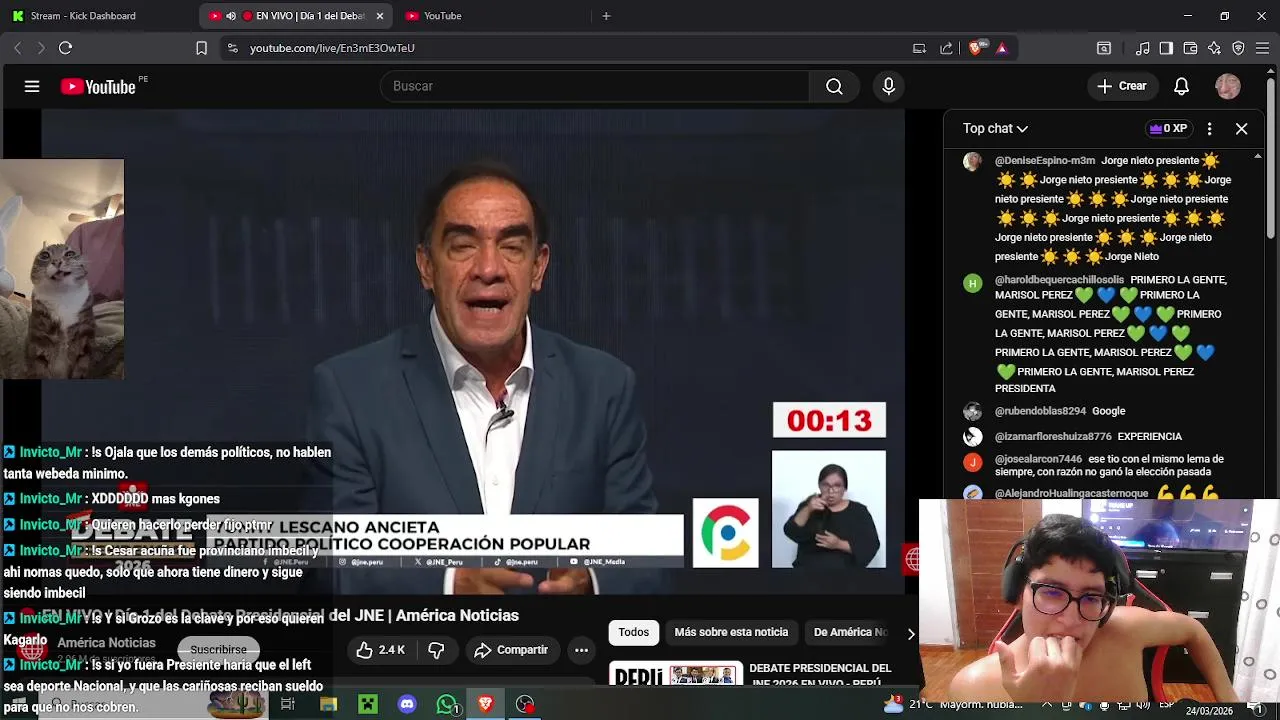This screenshot has width=1280, height=720.
Task: Open the chat options three-dot menu
Action: click(1209, 129)
